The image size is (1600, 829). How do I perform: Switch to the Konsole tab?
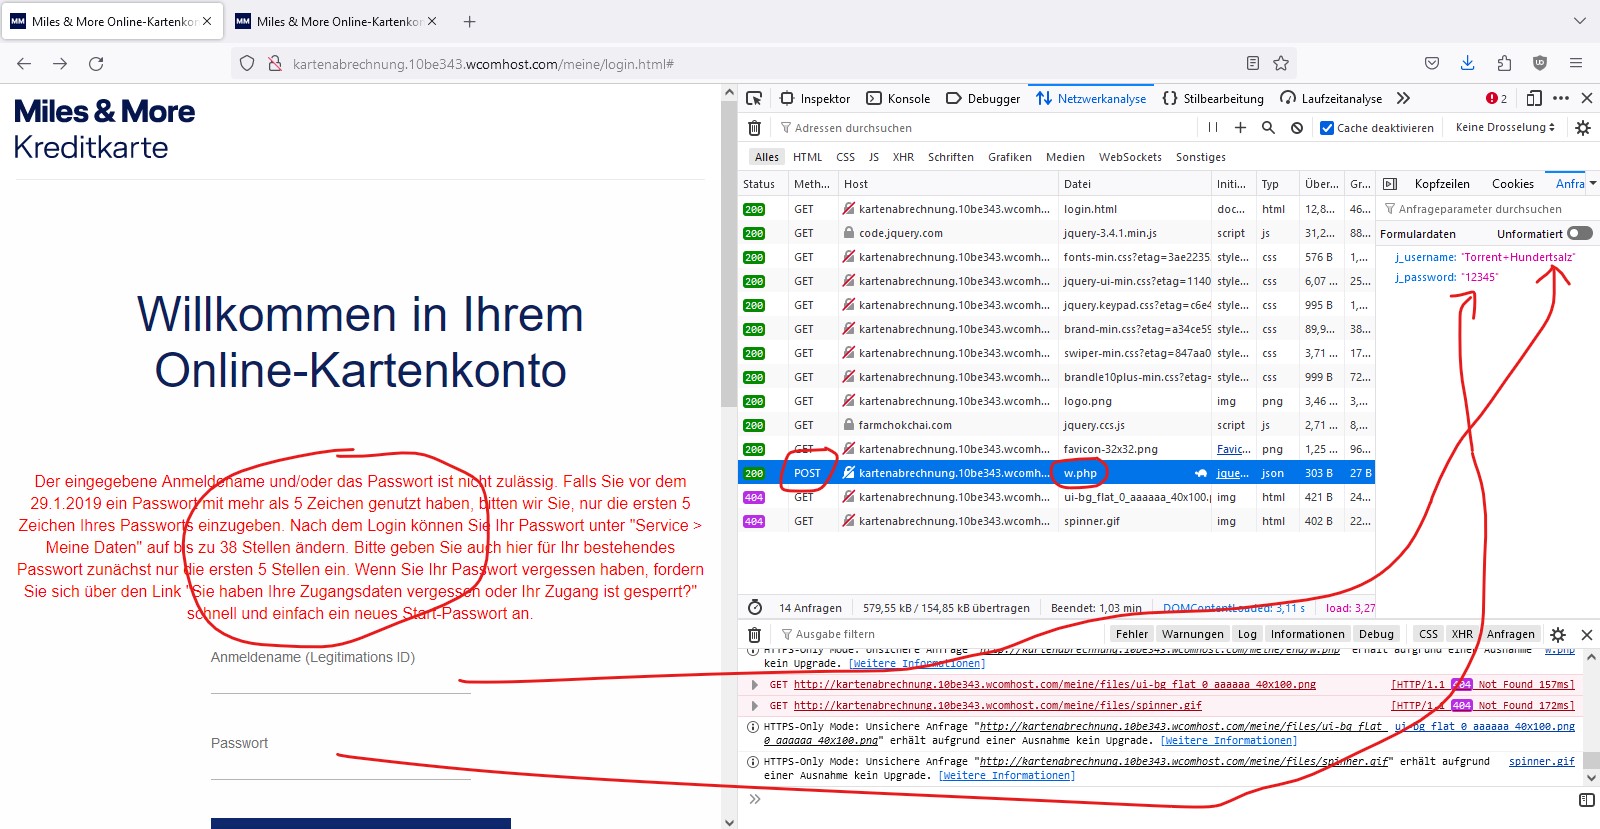coord(898,98)
